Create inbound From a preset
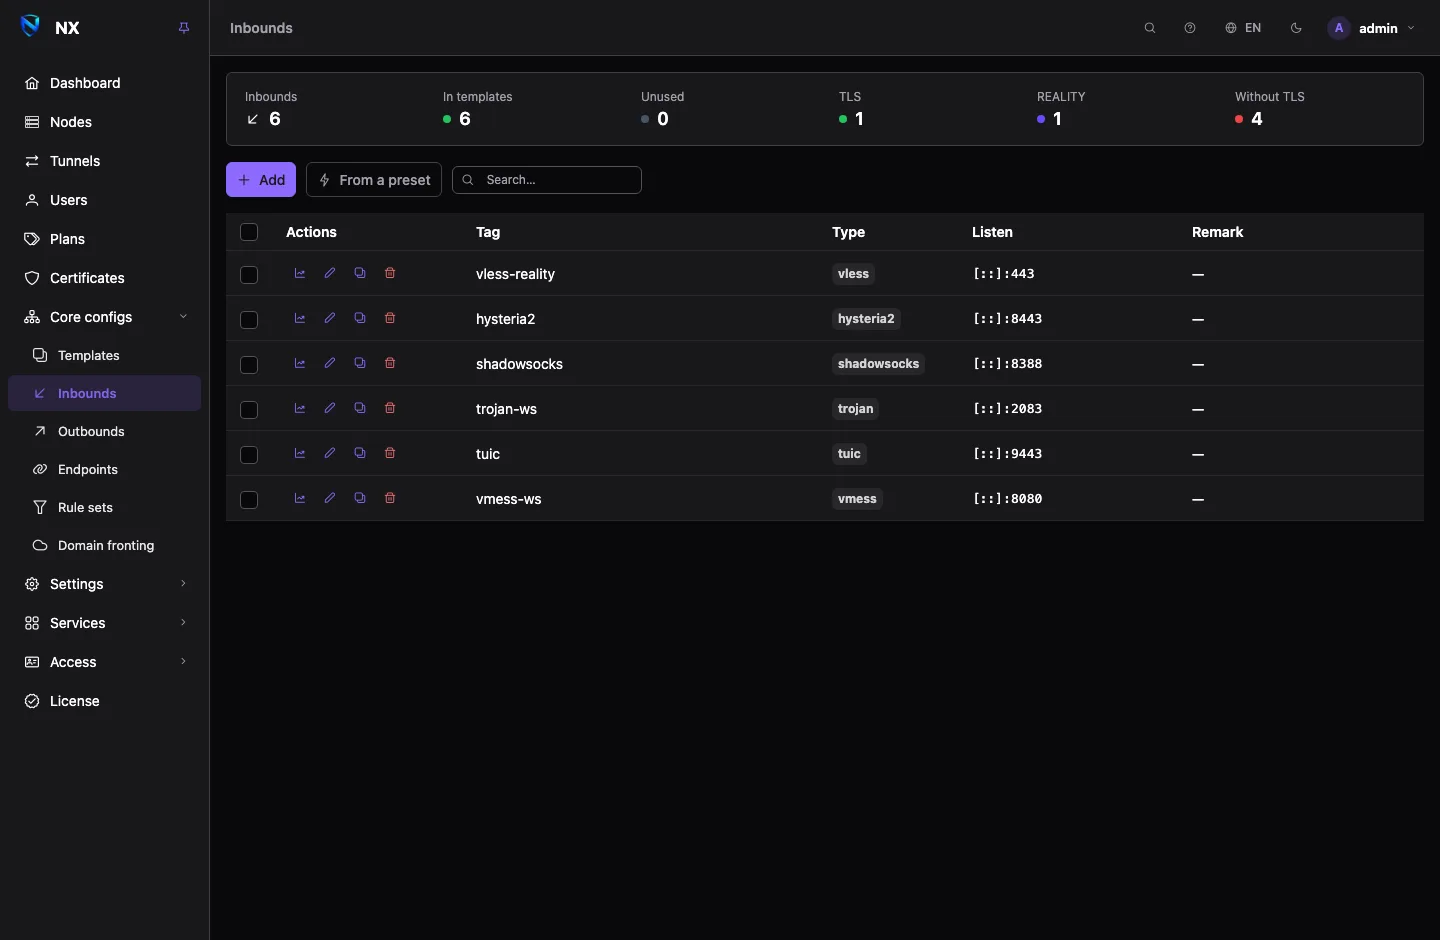Screen dimensions: 1440x940 (374, 180)
